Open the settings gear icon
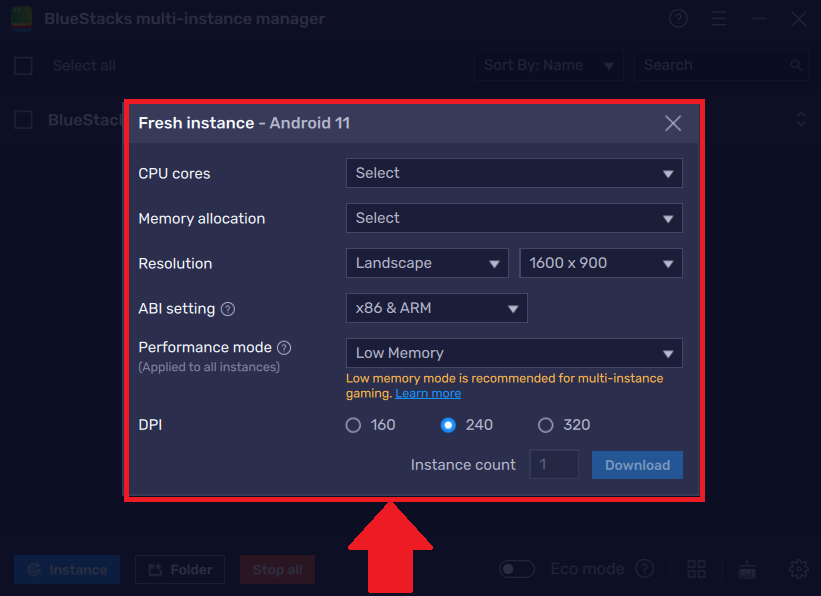 (x=797, y=568)
